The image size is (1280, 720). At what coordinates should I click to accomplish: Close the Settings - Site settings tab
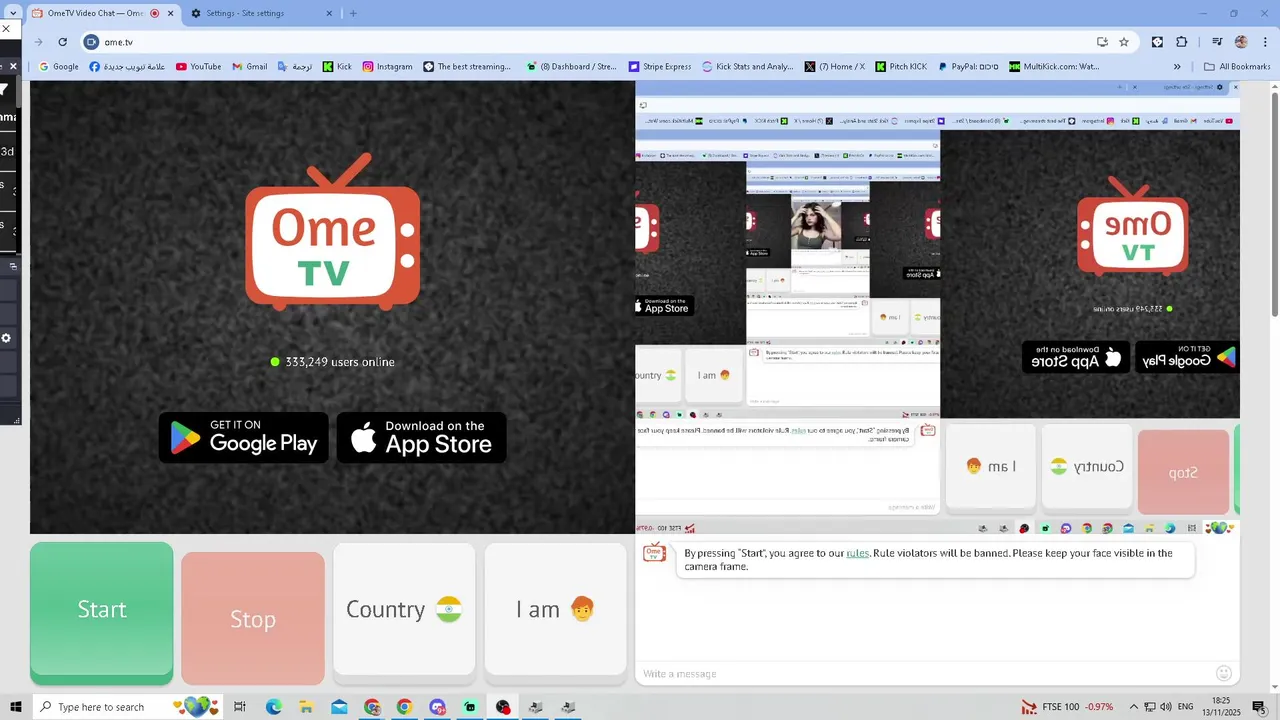pyautogui.click(x=330, y=13)
